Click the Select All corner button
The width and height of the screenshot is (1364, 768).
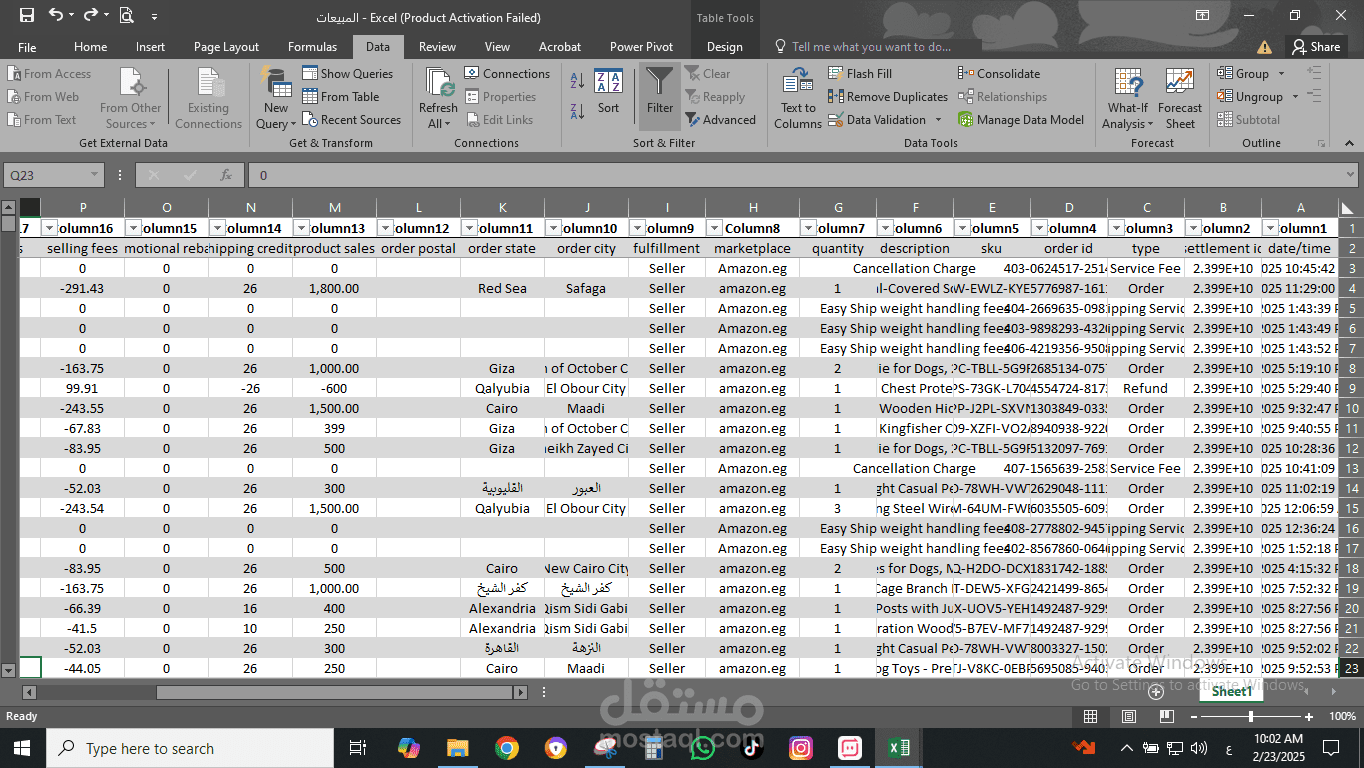point(1346,207)
